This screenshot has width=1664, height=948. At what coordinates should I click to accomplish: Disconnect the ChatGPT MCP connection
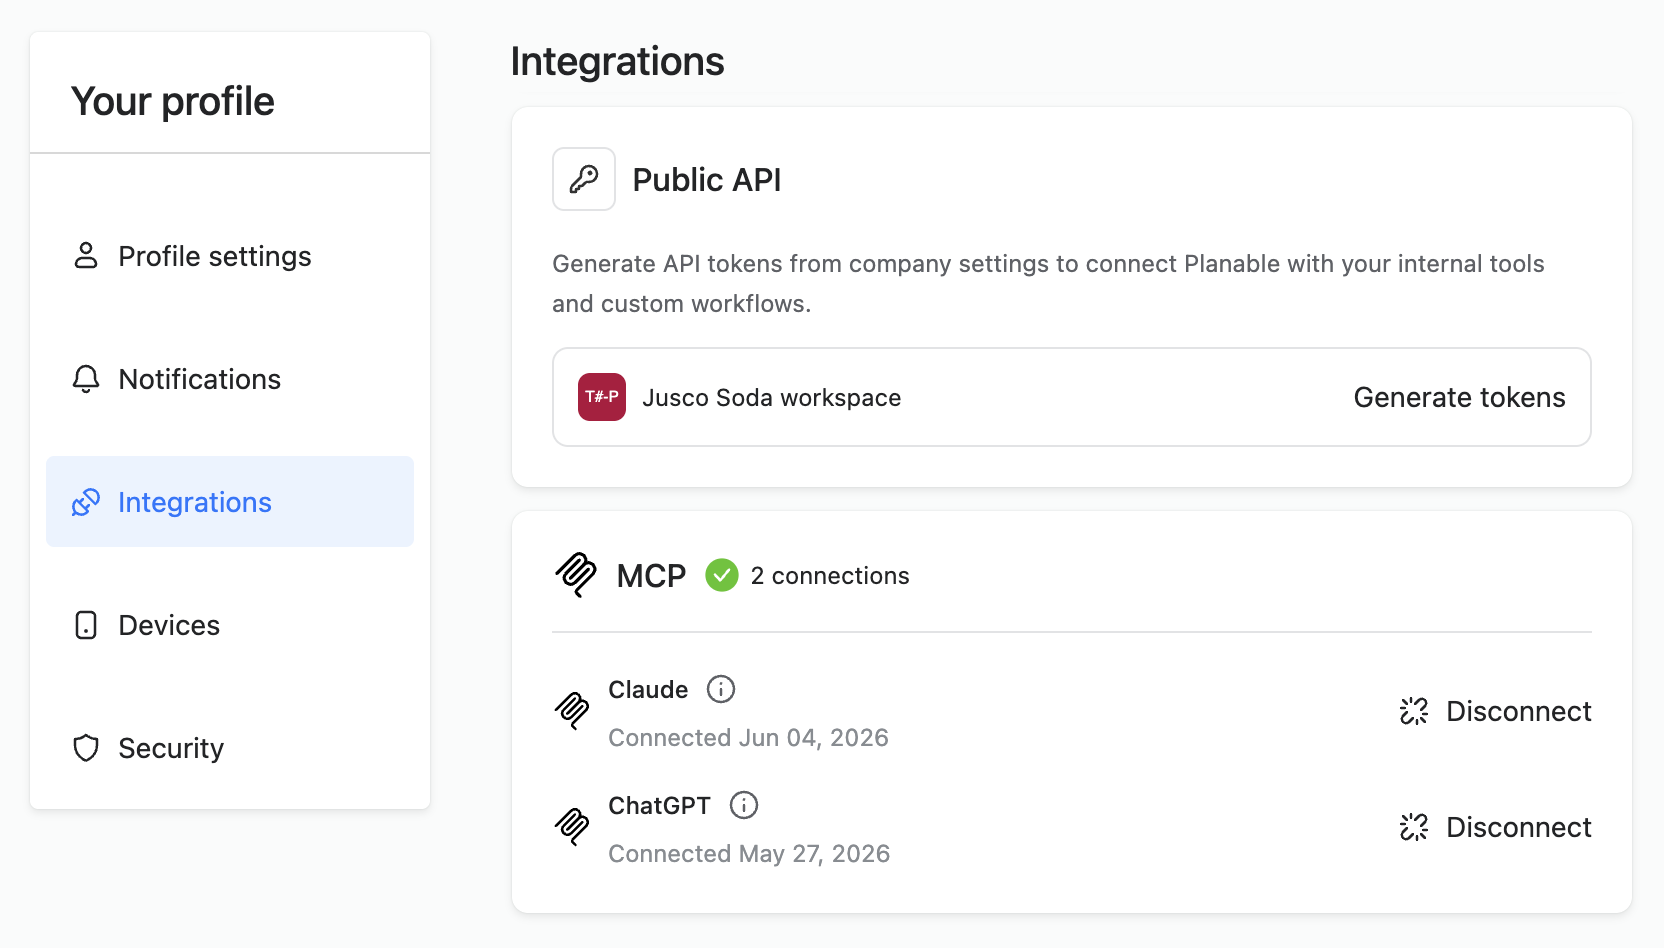click(1495, 827)
